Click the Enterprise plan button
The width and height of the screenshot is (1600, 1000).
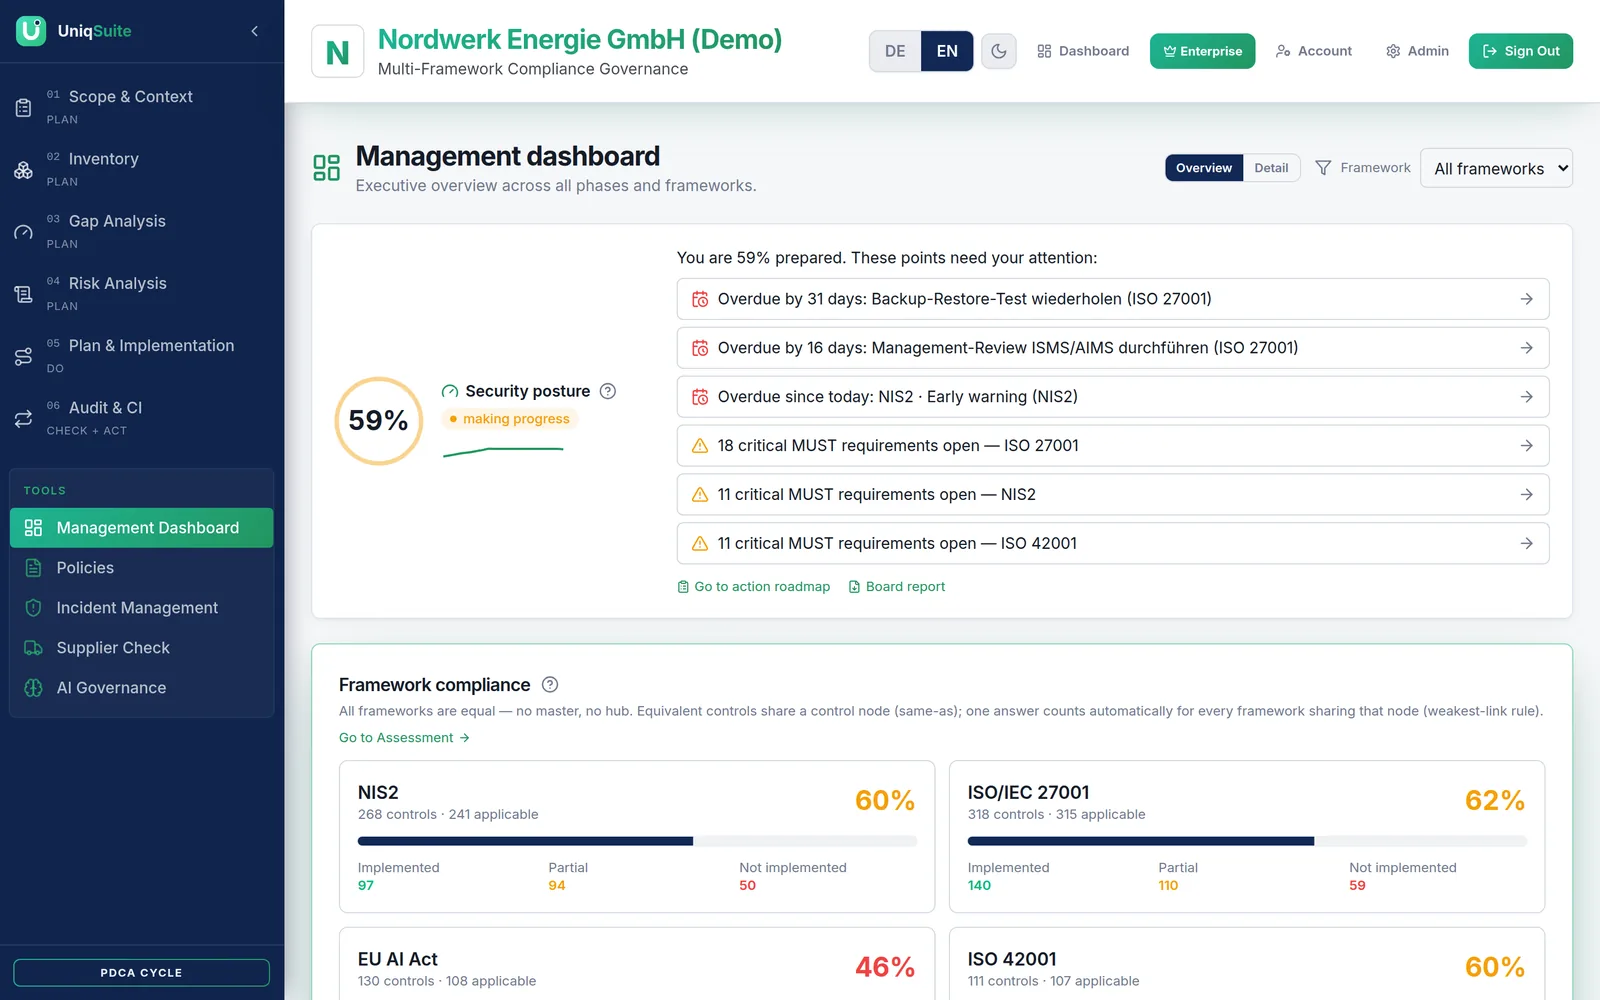point(1202,51)
